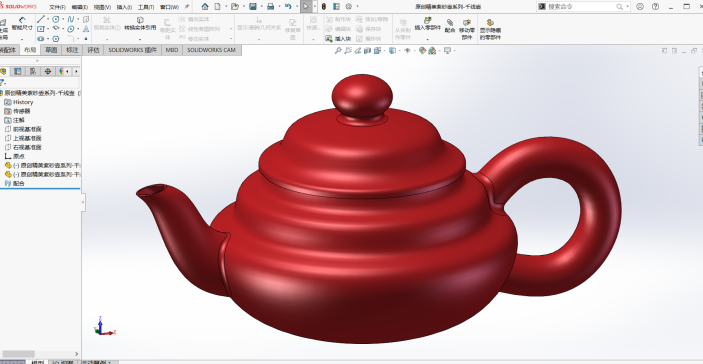
Task: Click the Display Style cube icon
Action: tap(392, 51)
